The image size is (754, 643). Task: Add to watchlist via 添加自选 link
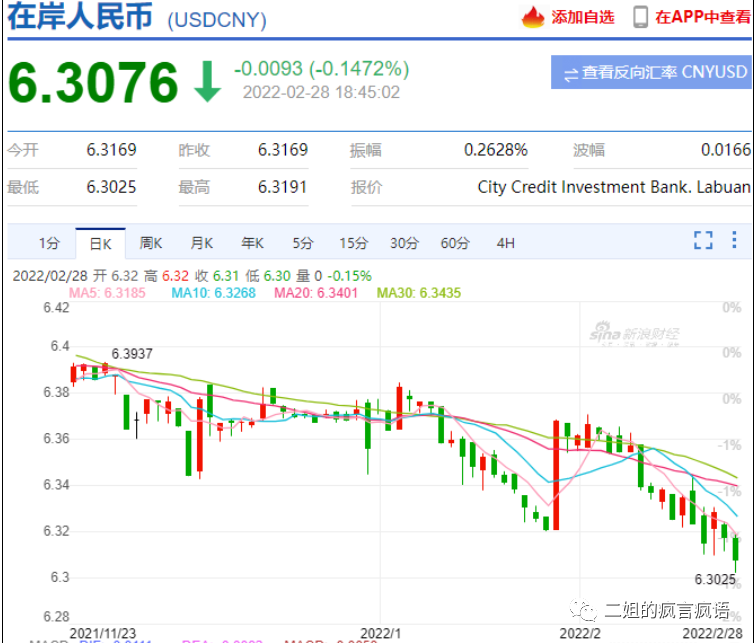tap(583, 17)
